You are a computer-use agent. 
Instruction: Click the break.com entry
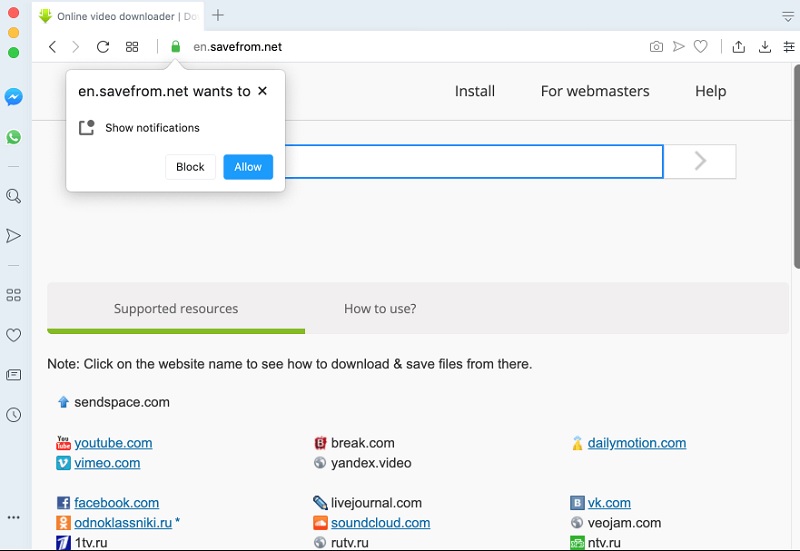363,443
